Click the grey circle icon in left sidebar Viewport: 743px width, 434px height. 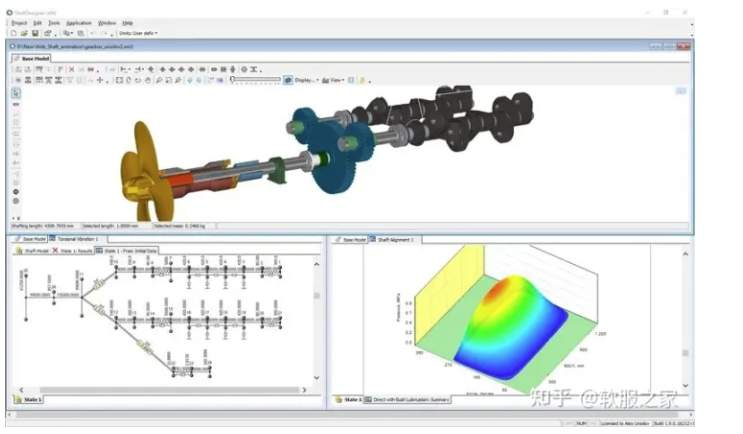click(x=16, y=201)
